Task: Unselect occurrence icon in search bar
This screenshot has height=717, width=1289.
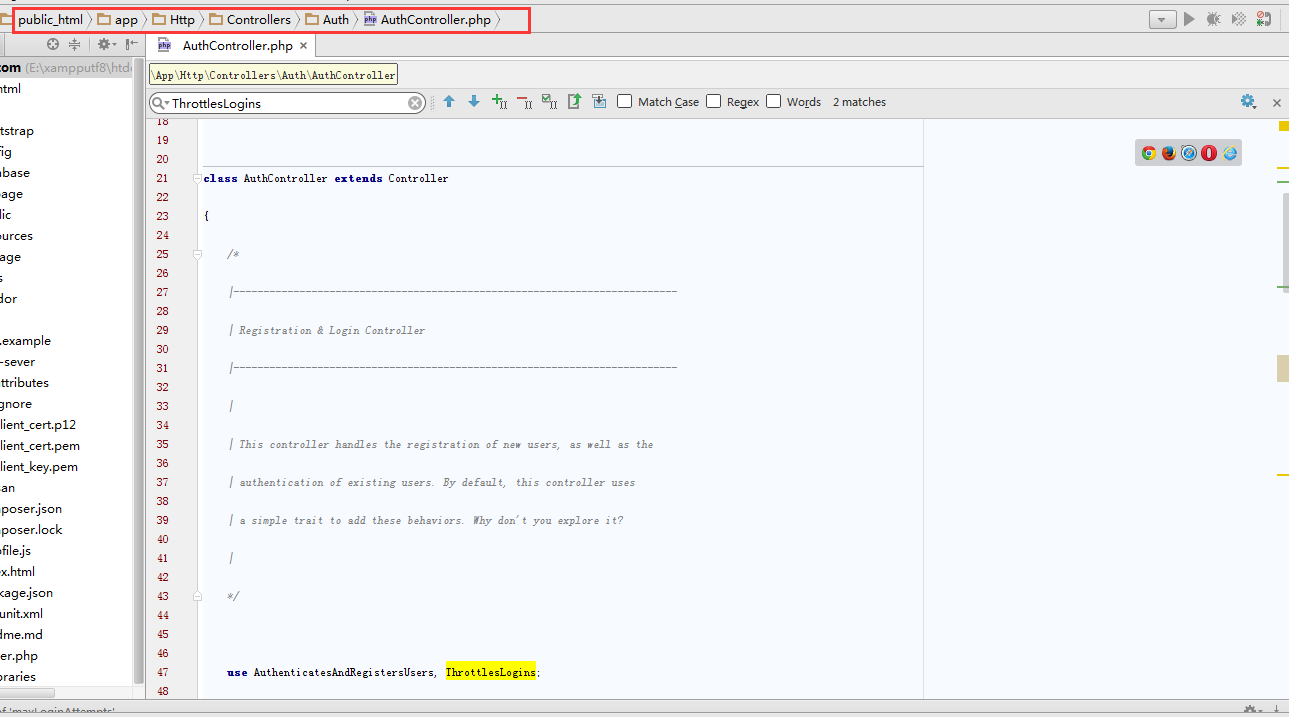Action: (x=524, y=101)
